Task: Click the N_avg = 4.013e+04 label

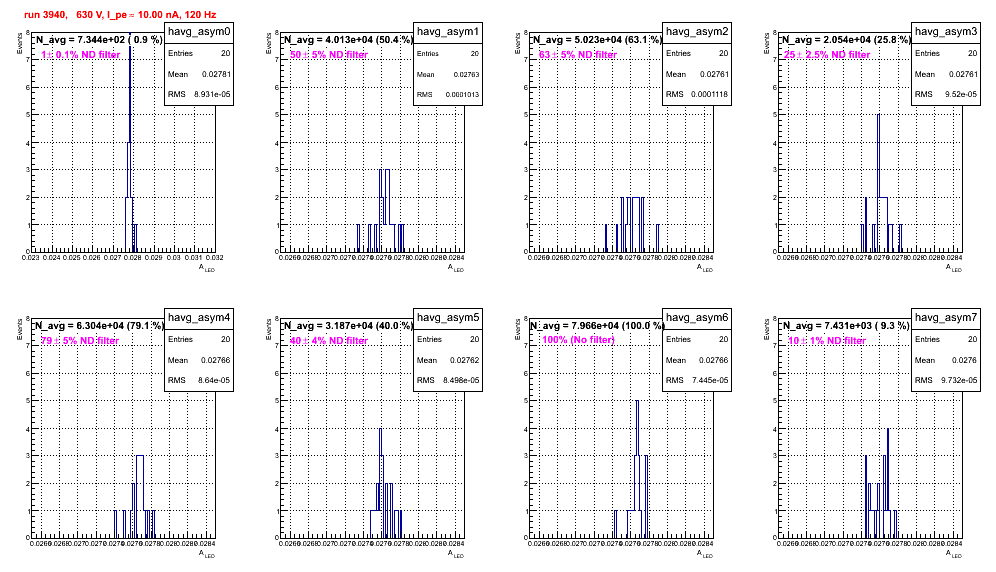Action: [347, 40]
